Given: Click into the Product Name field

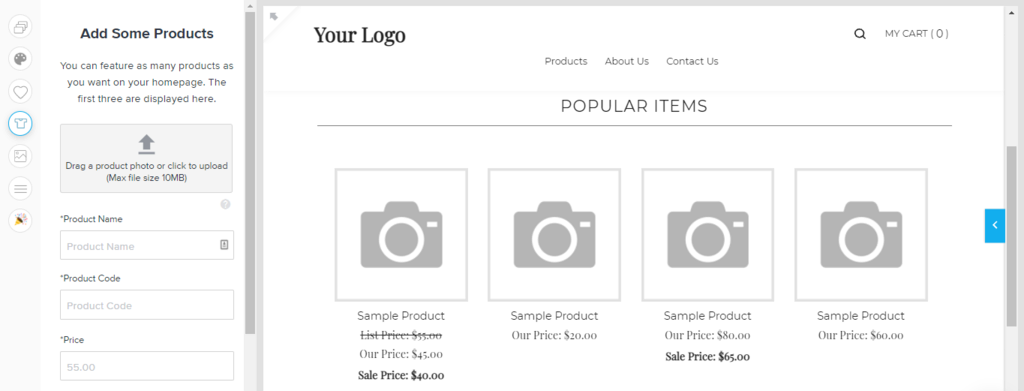Looking at the screenshot, I should tap(146, 245).
